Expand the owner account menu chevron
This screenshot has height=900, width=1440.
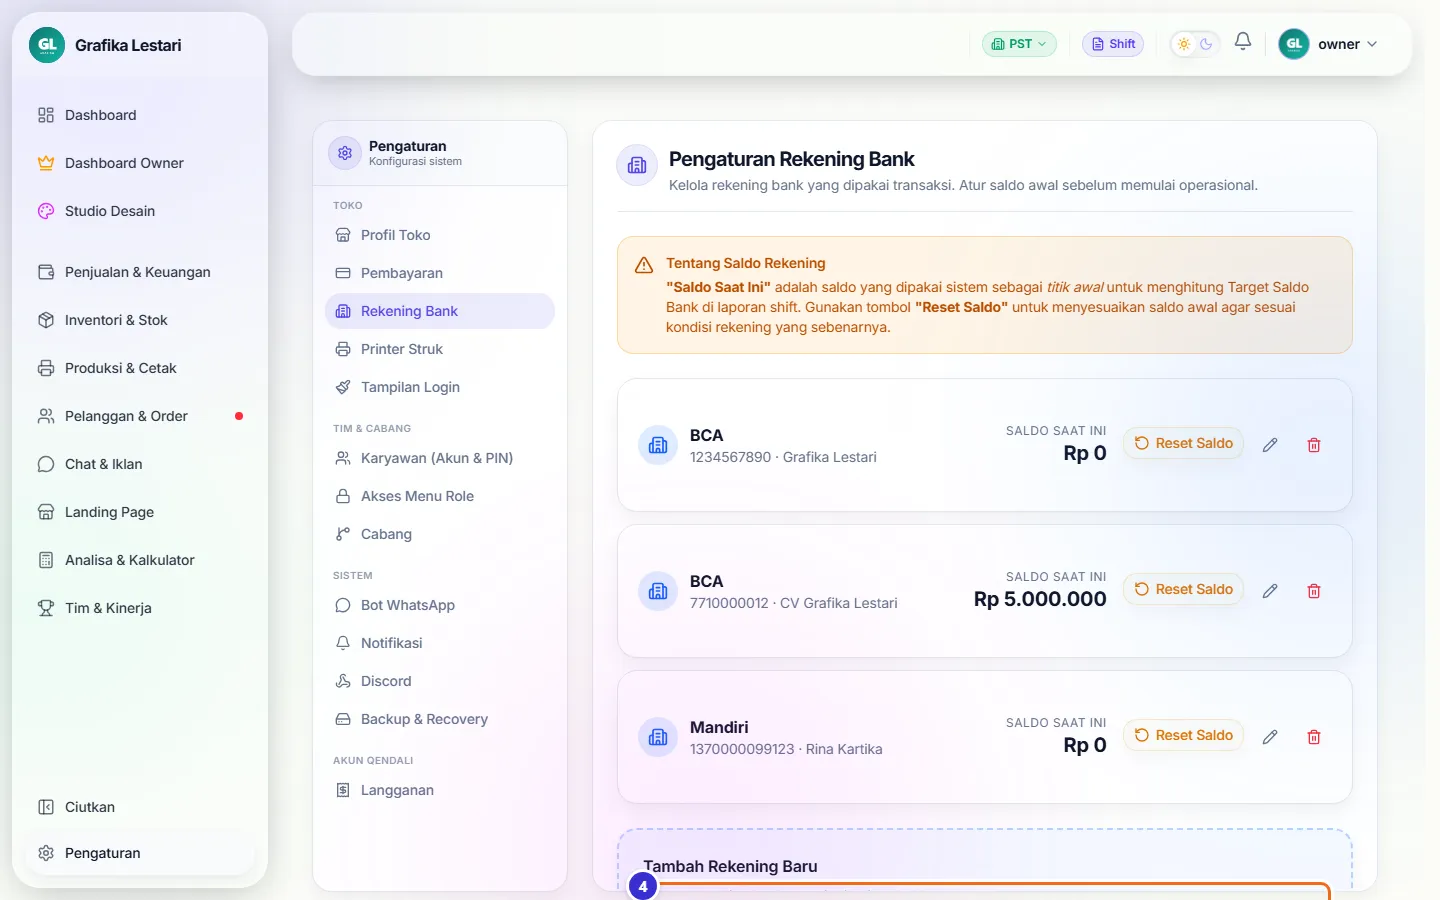pyautogui.click(x=1372, y=44)
